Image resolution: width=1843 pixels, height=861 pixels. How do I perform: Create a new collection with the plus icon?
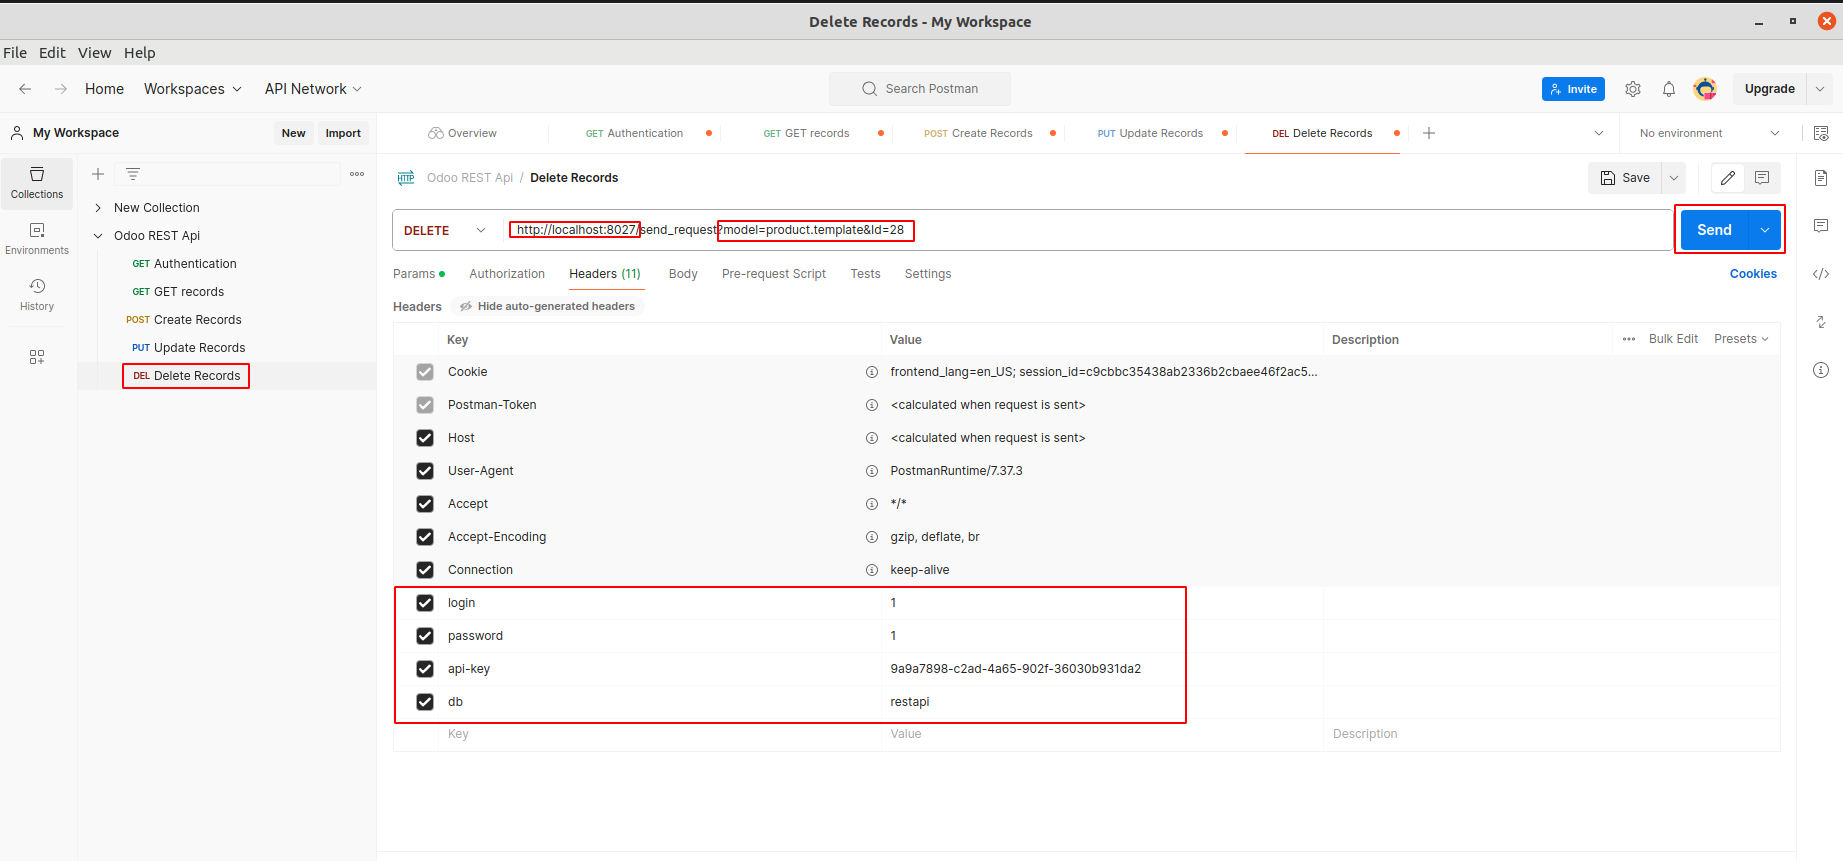(x=98, y=174)
